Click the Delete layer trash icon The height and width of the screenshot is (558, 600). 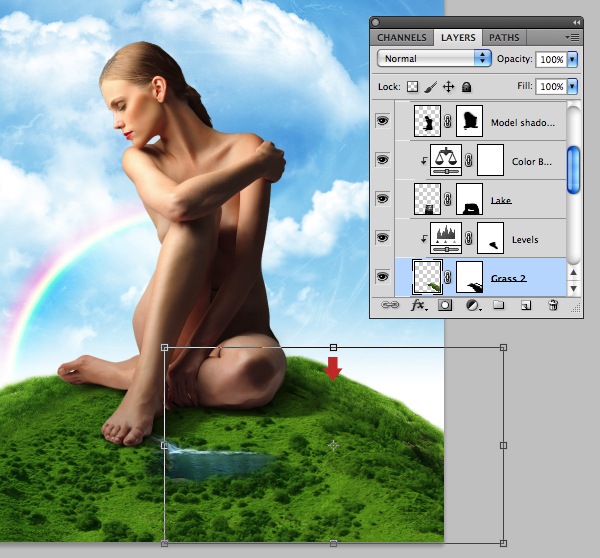tap(553, 305)
